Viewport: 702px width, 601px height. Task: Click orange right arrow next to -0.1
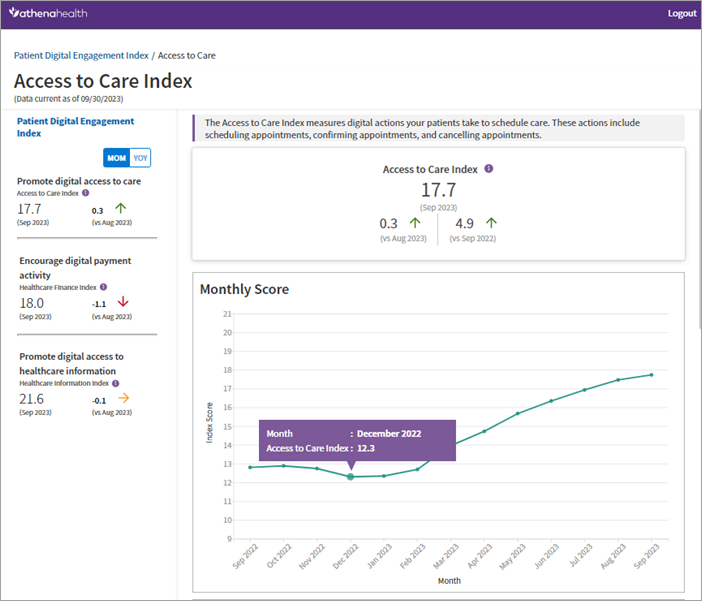(x=124, y=398)
